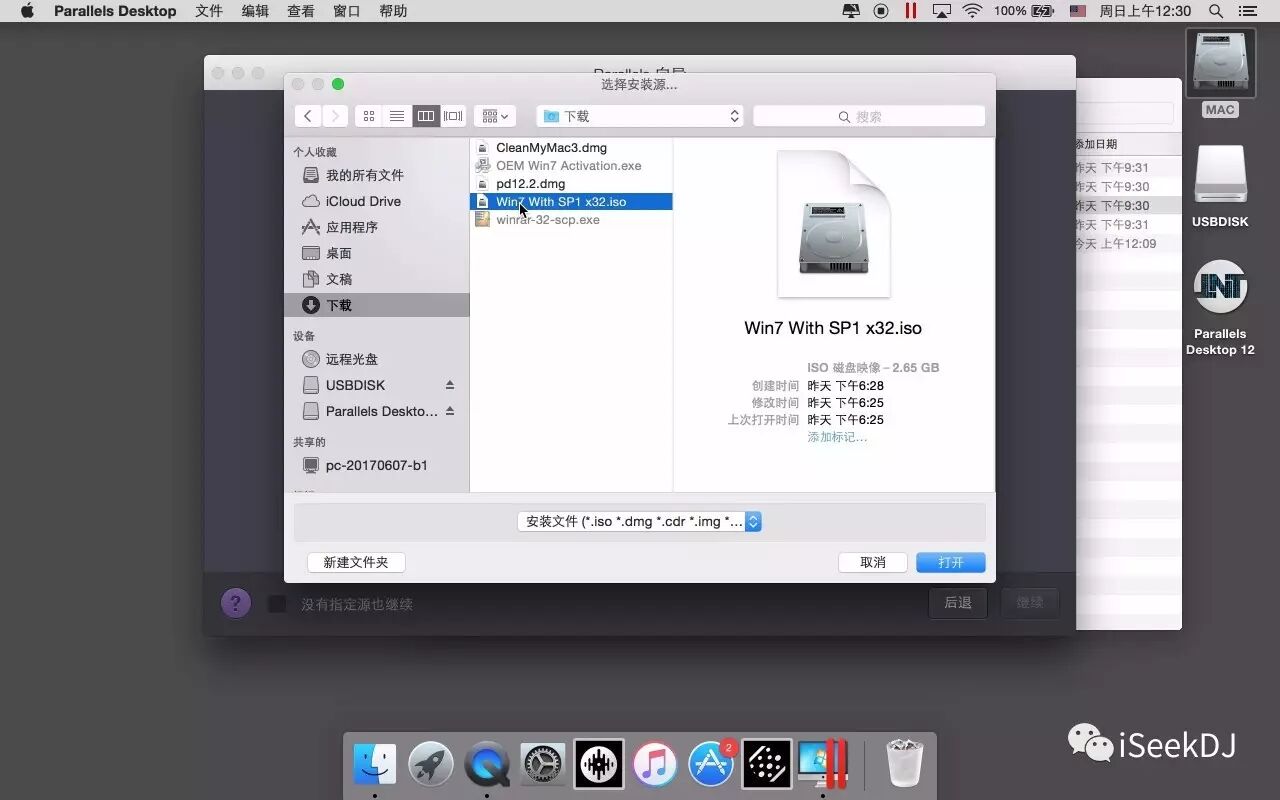Screen dimensions: 1280x800
Task: Click the ISO file preview thumbnail
Action: (x=833, y=223)
